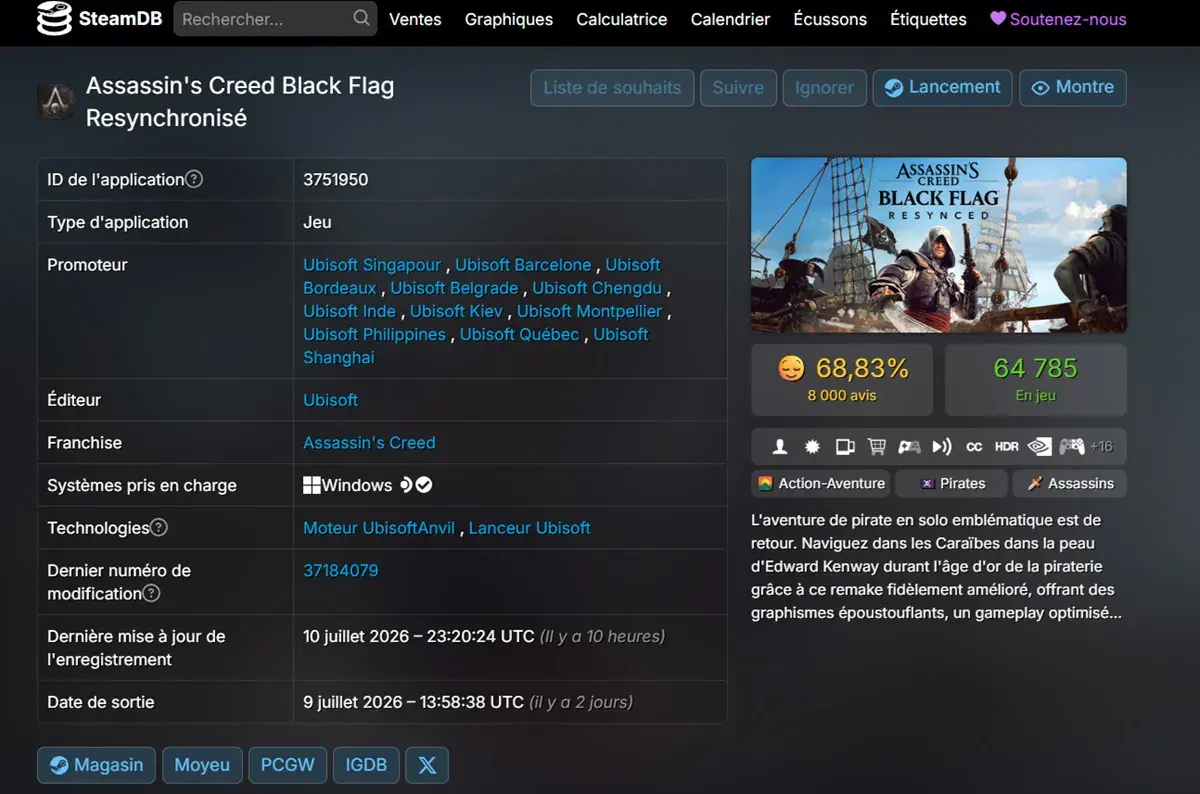
Task: Open Ubisoft Chengdu developer link
Action: point(597,288)
